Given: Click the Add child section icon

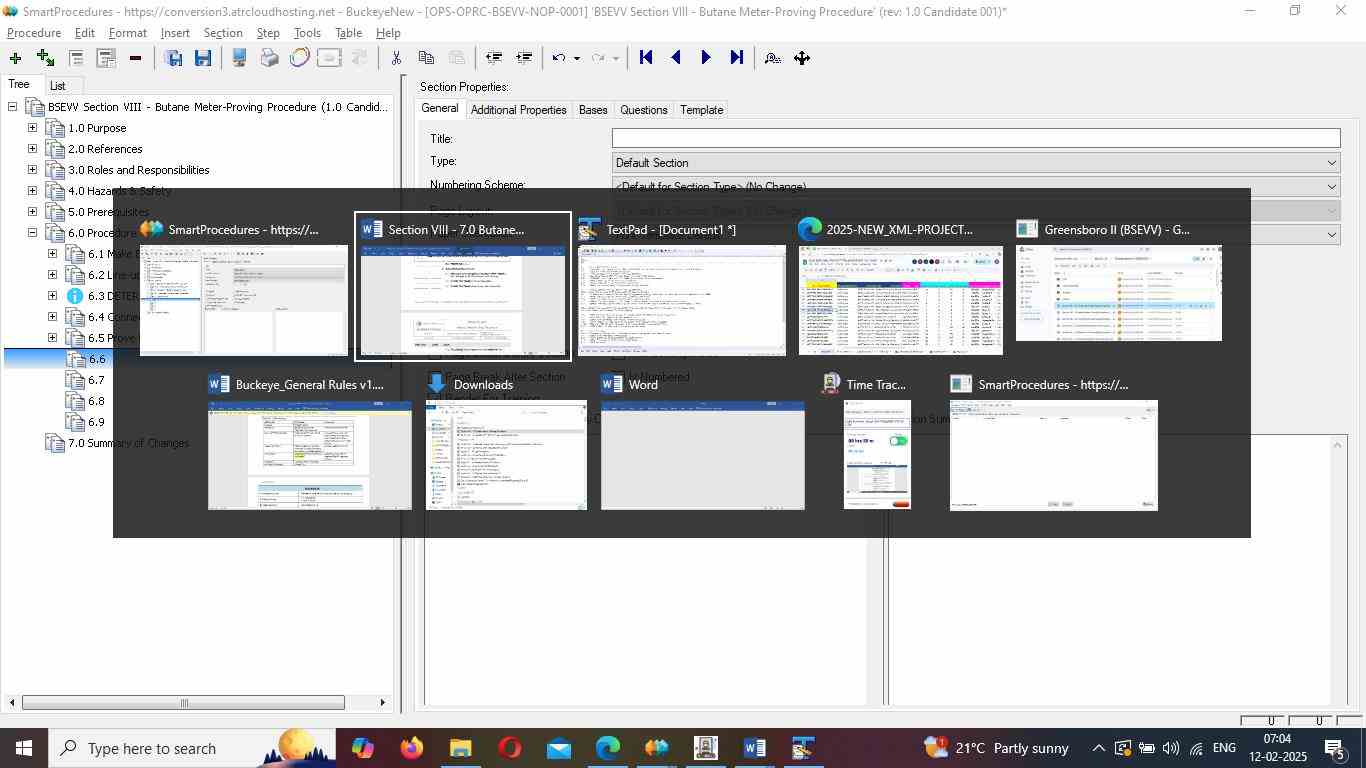Looking at the screenshot, I should click(45, 58).
